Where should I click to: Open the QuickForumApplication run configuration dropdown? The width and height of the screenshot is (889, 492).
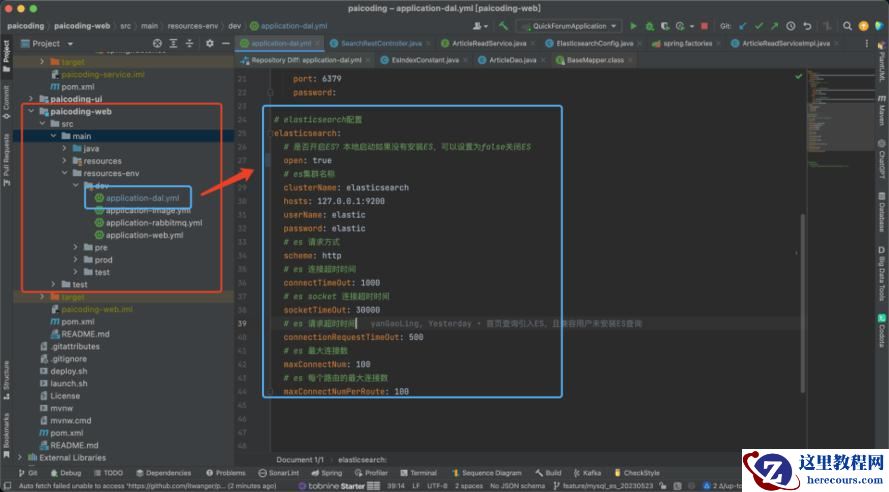pyautogui.click(x=568, y=26)
